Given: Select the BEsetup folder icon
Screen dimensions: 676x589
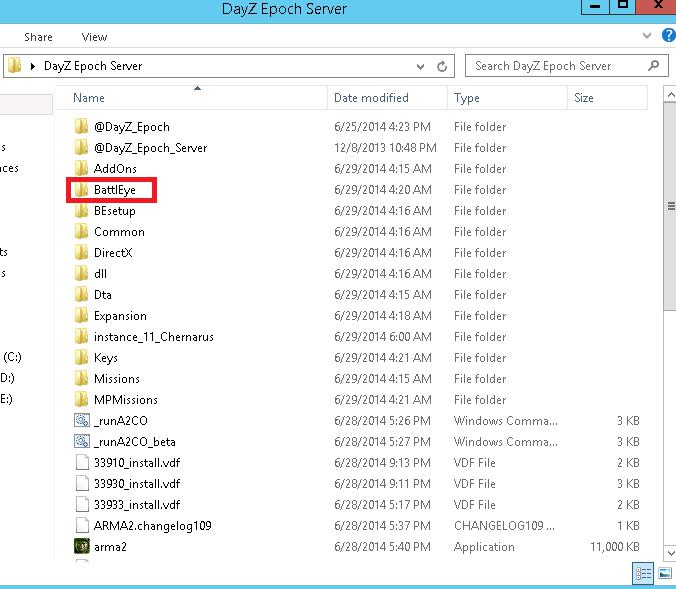Looking at the screenshot, I should 81,211.
